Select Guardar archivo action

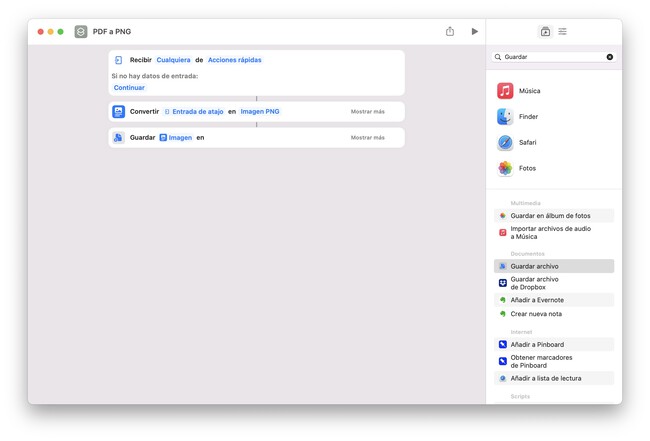click(535, 267)
